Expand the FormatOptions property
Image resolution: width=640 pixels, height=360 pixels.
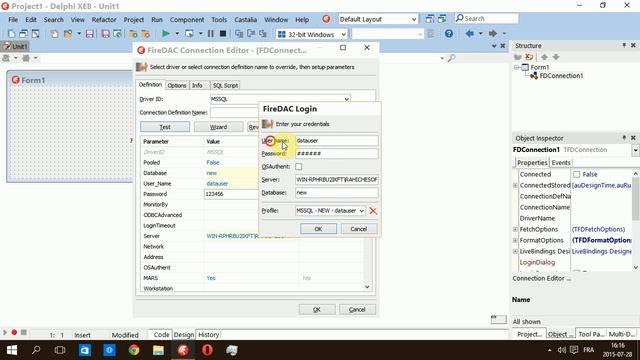(x=516, y=240)
